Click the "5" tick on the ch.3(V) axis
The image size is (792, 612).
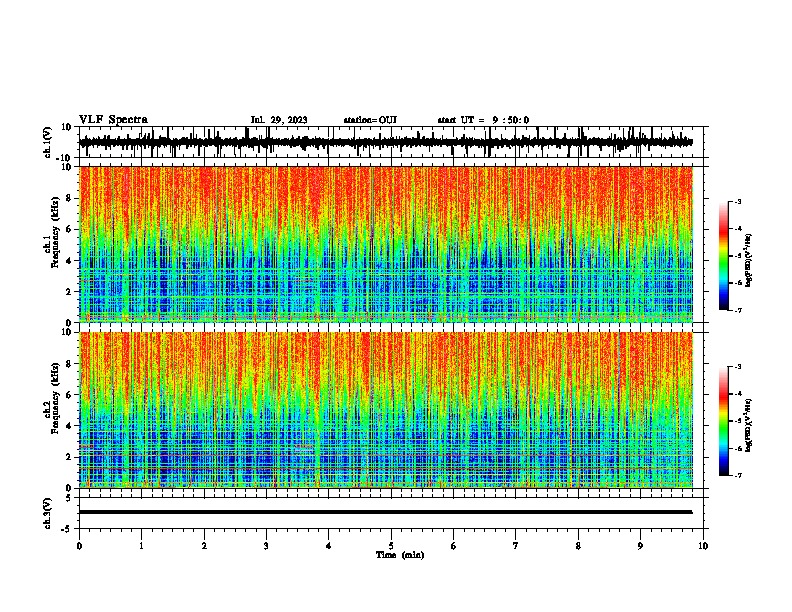70,497
